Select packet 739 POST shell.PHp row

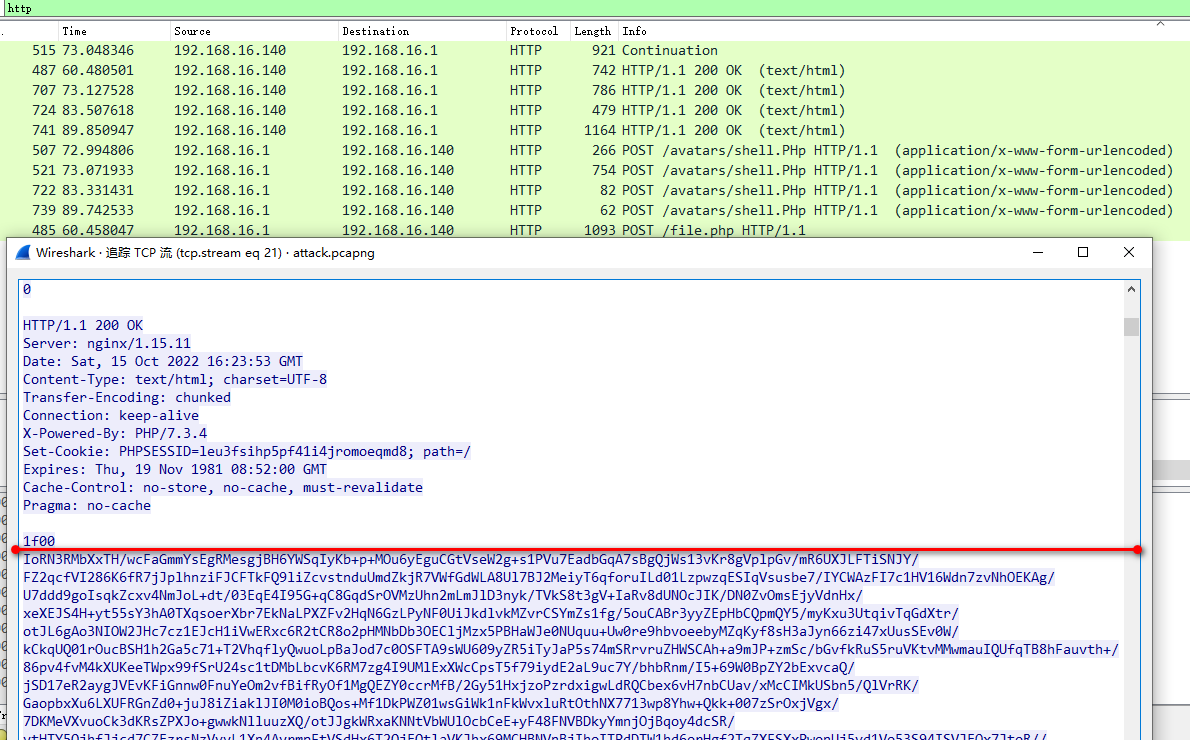(595, 210)
